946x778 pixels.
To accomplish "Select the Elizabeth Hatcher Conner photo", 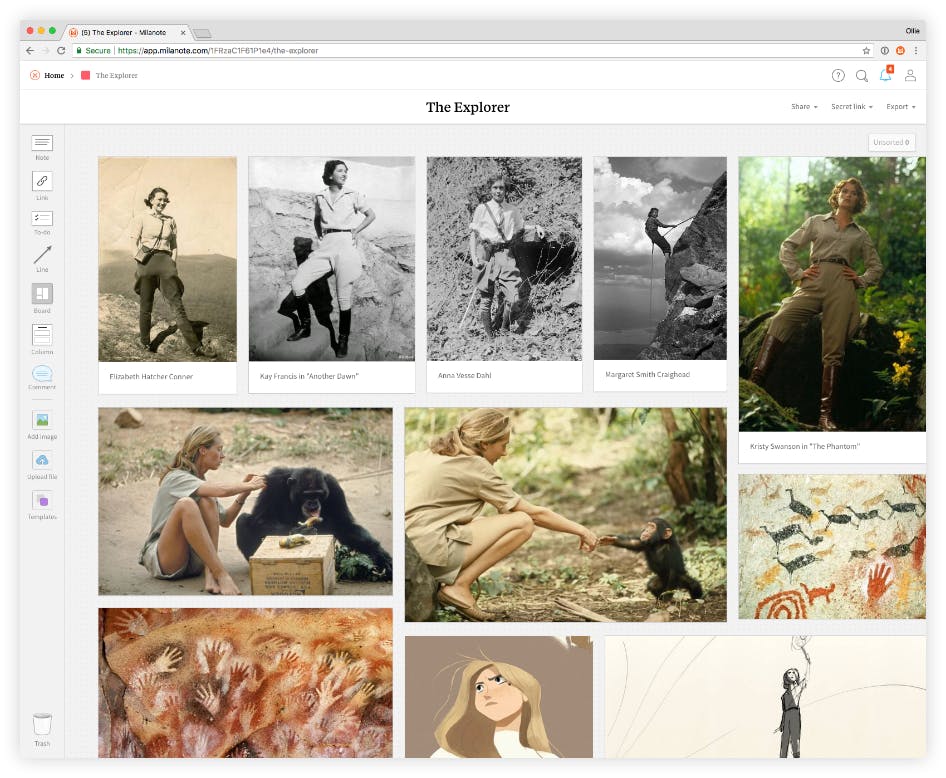I will click(x=167, y=259).
